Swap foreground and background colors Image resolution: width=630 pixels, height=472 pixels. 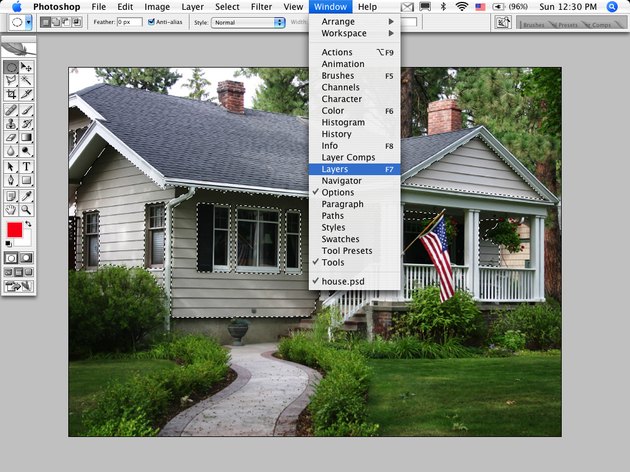[28, 224]
